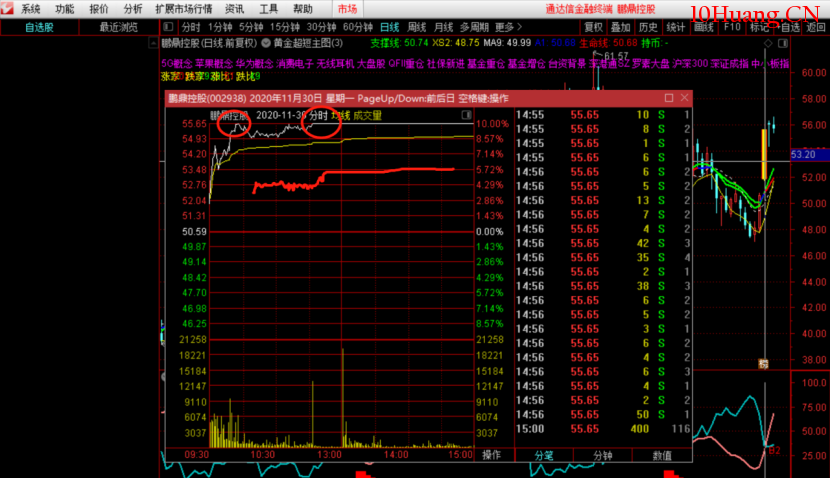Toggle the right info panel icon beside diamond

point(783,43)
